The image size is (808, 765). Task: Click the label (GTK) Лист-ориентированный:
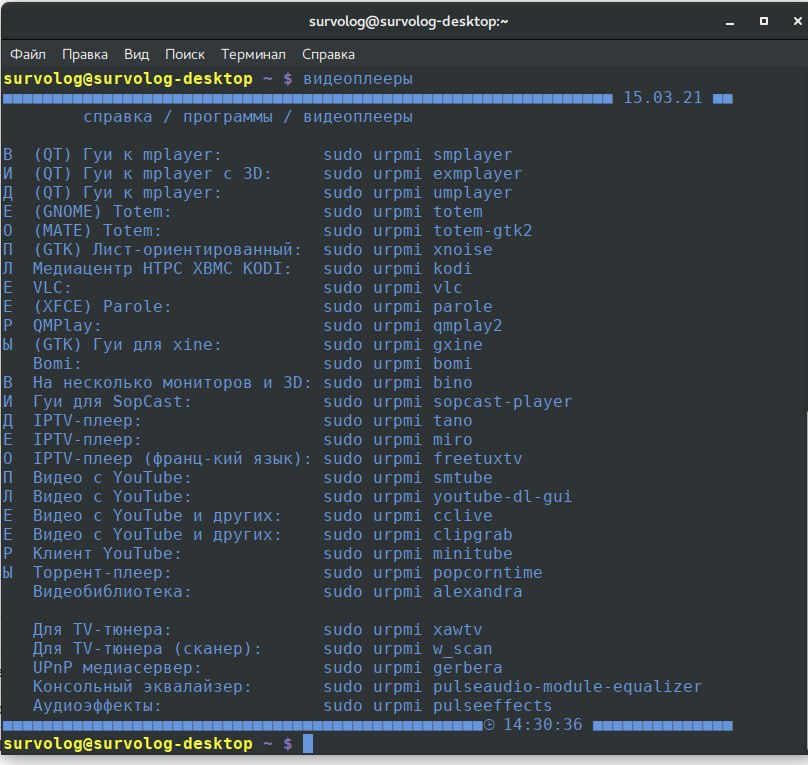(167, 250)
